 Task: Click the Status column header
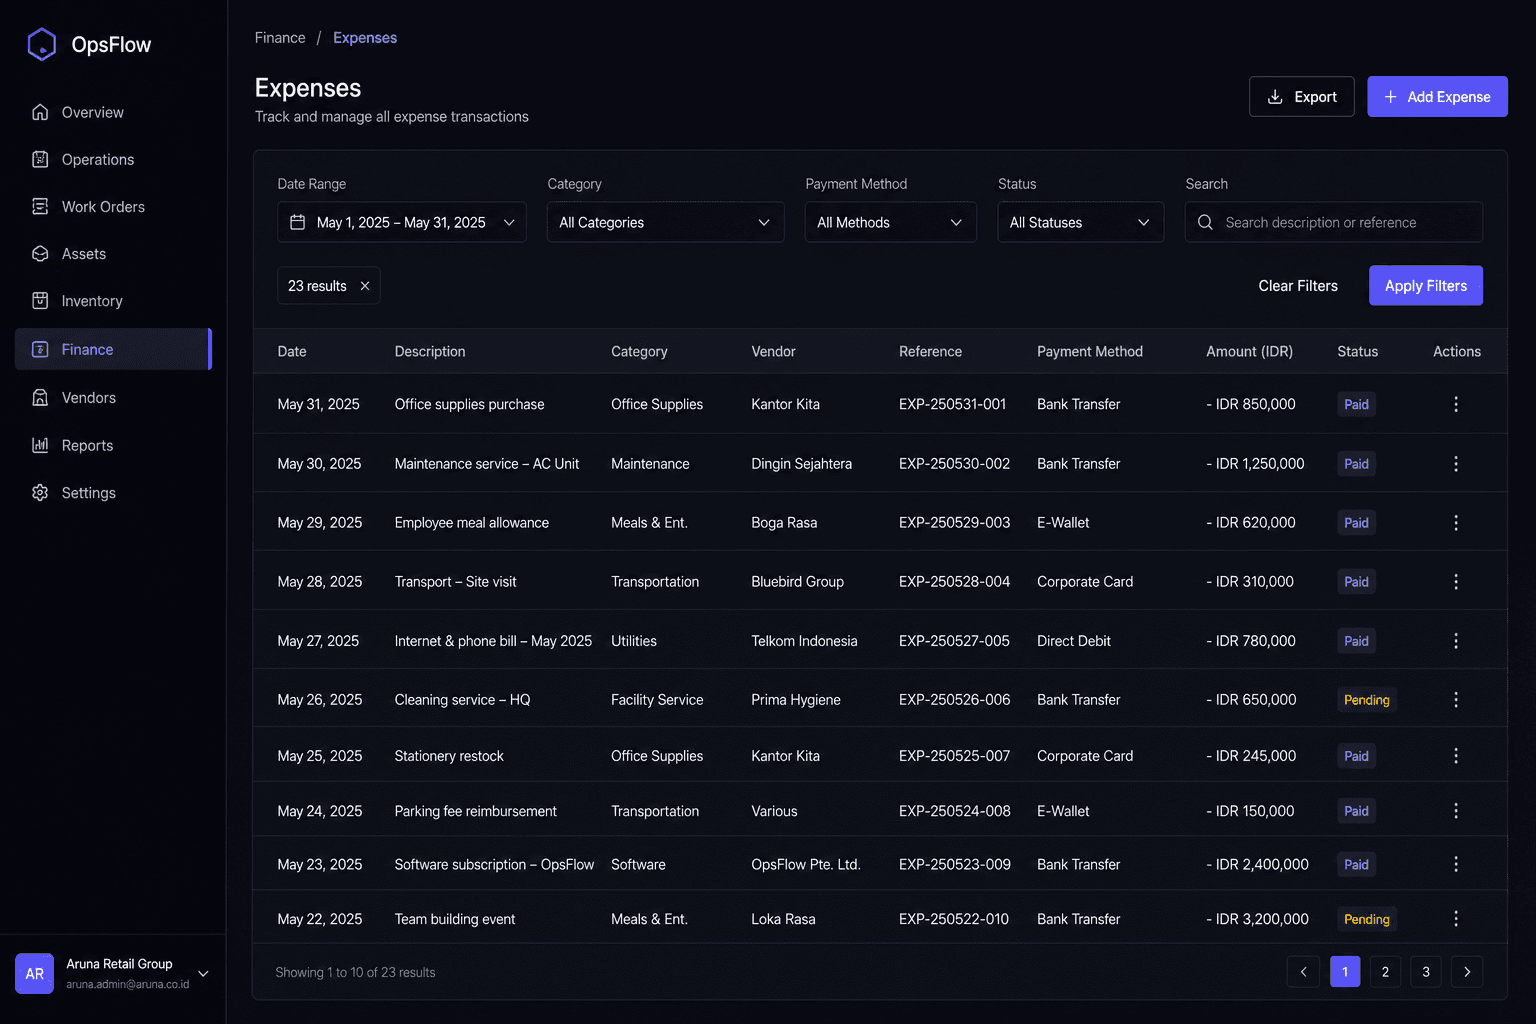pos(1357,351)
